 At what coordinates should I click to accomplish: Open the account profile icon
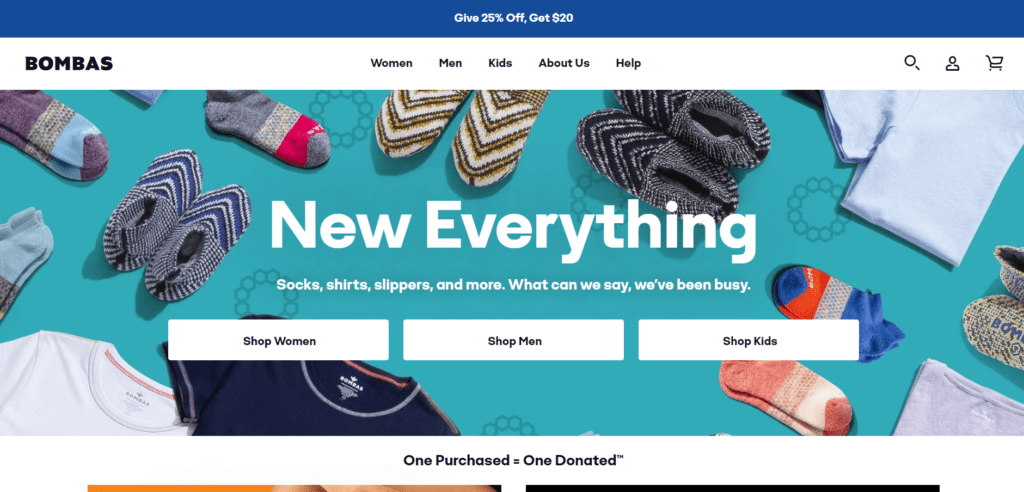pyautogui.click(x=952, y=63)
